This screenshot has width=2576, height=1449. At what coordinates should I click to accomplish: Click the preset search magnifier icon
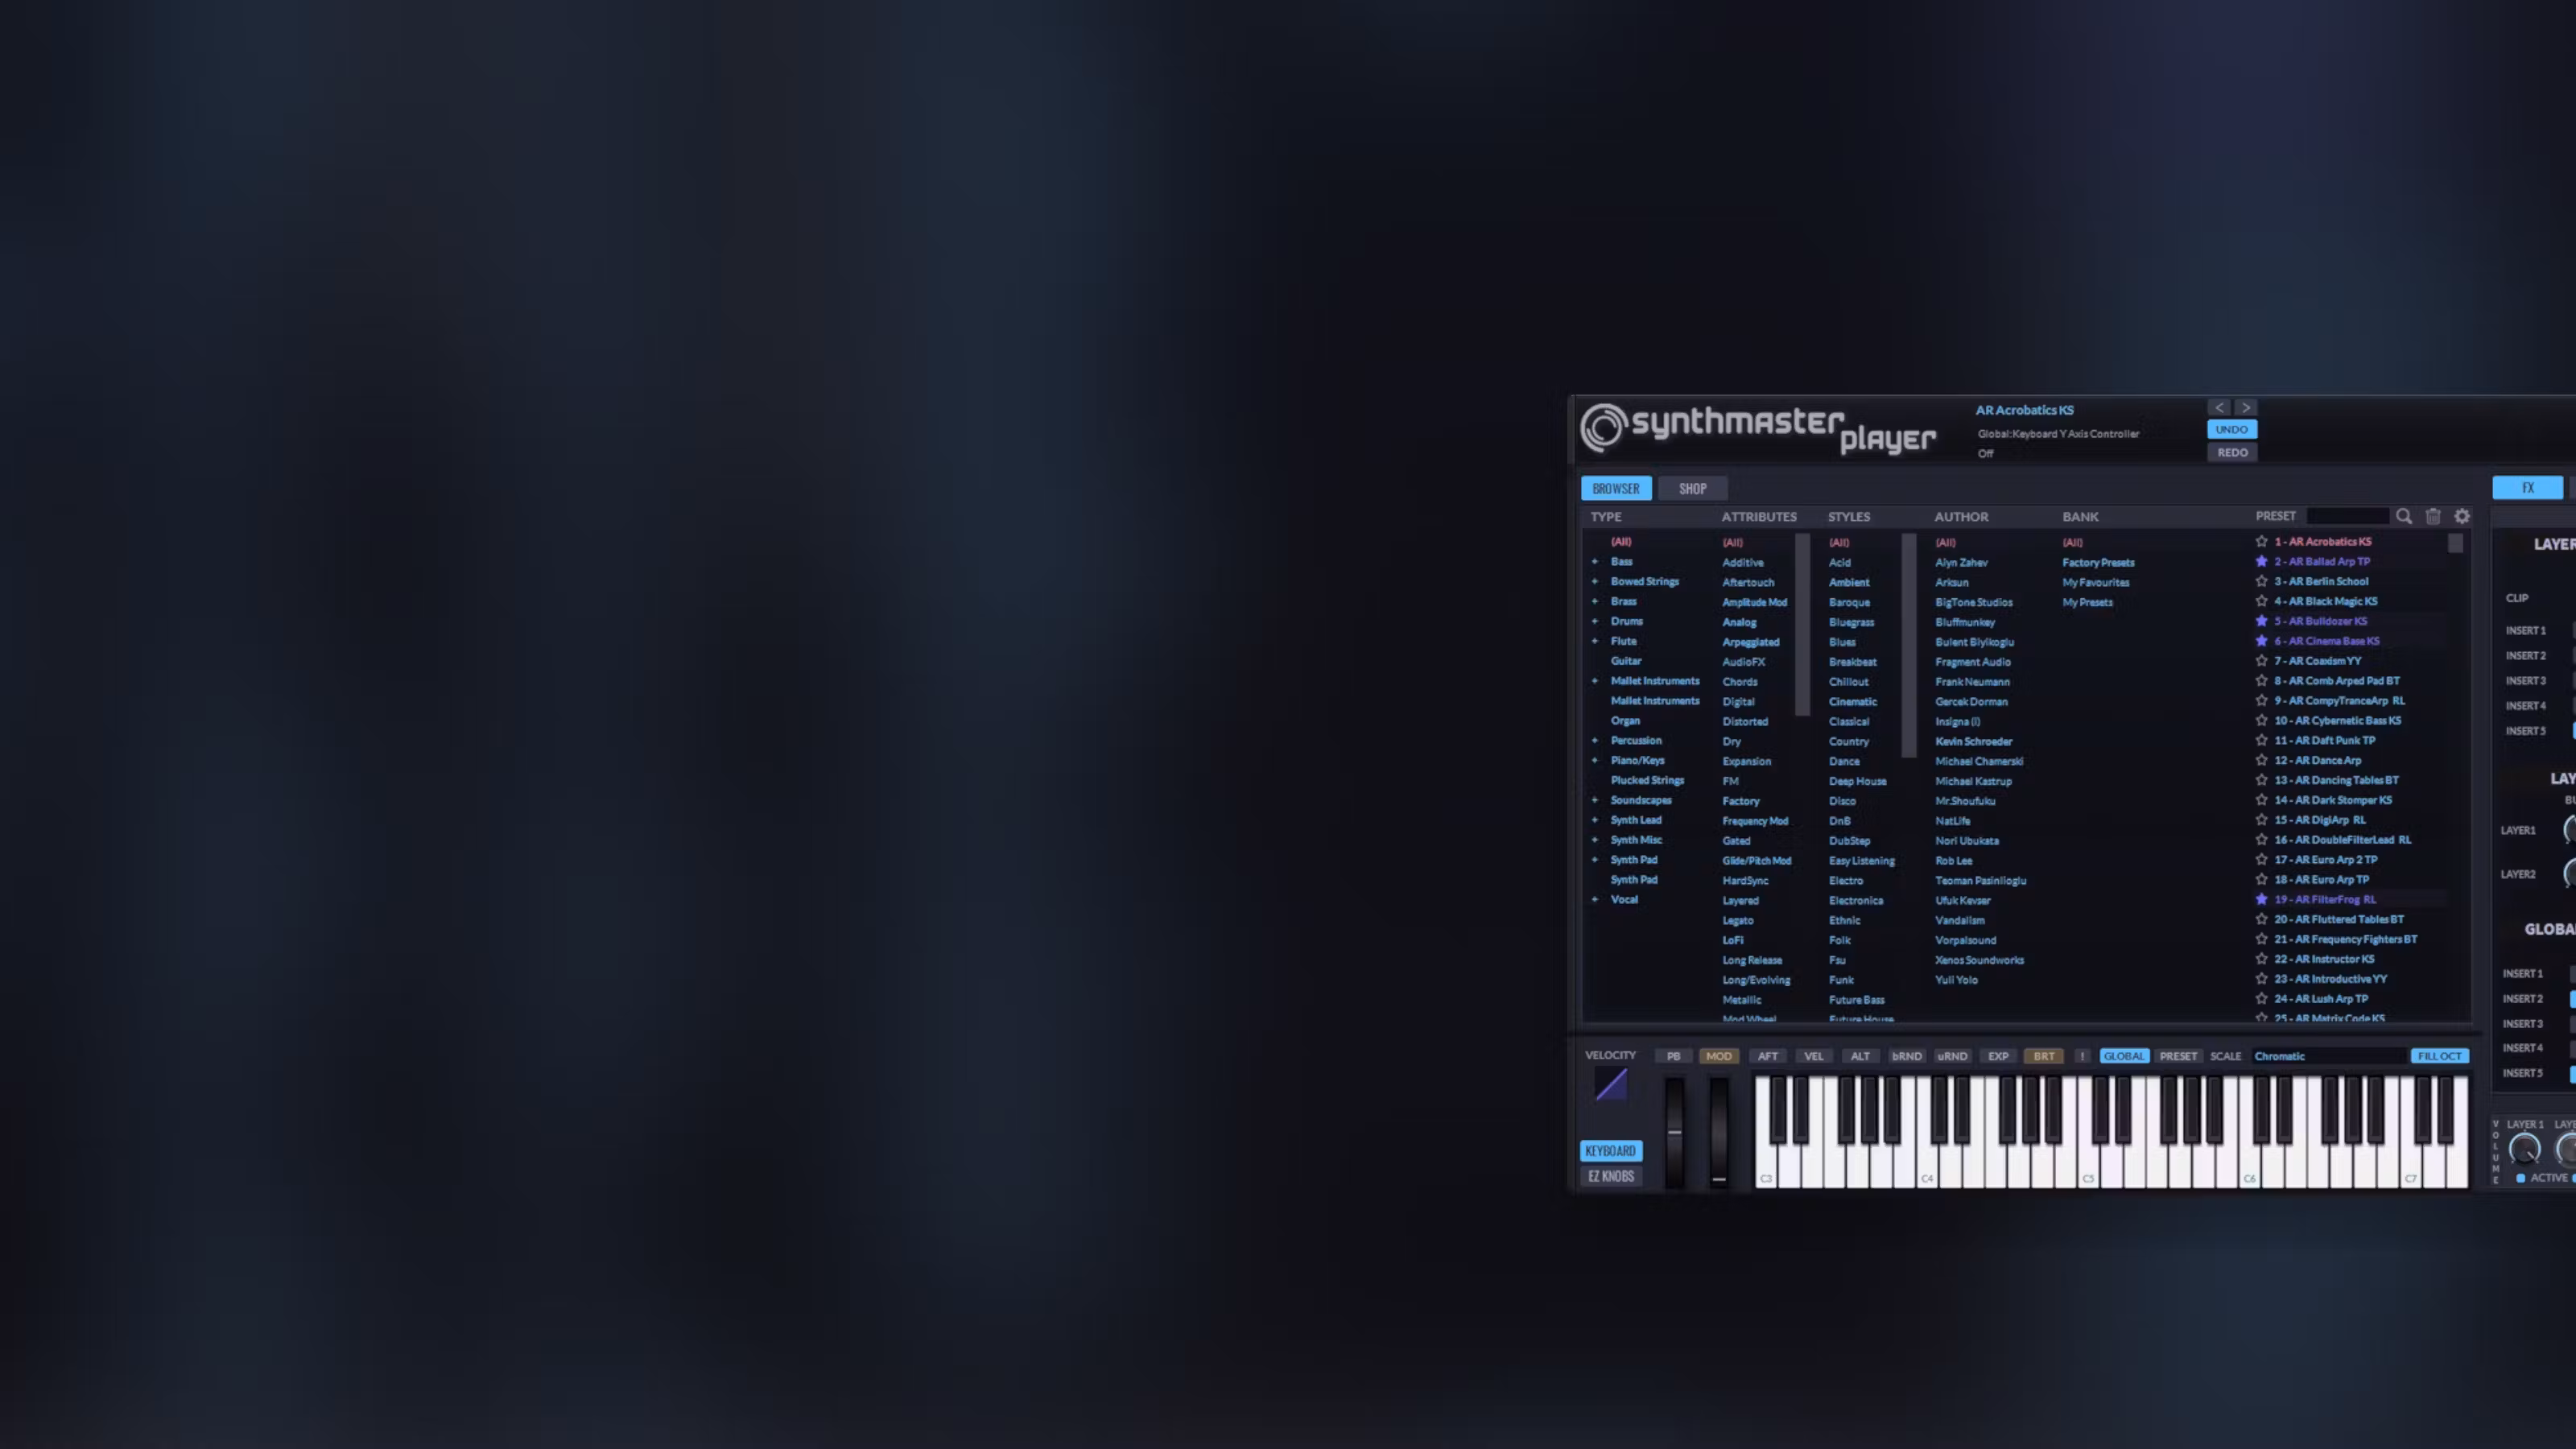(x=2403, y=516)
